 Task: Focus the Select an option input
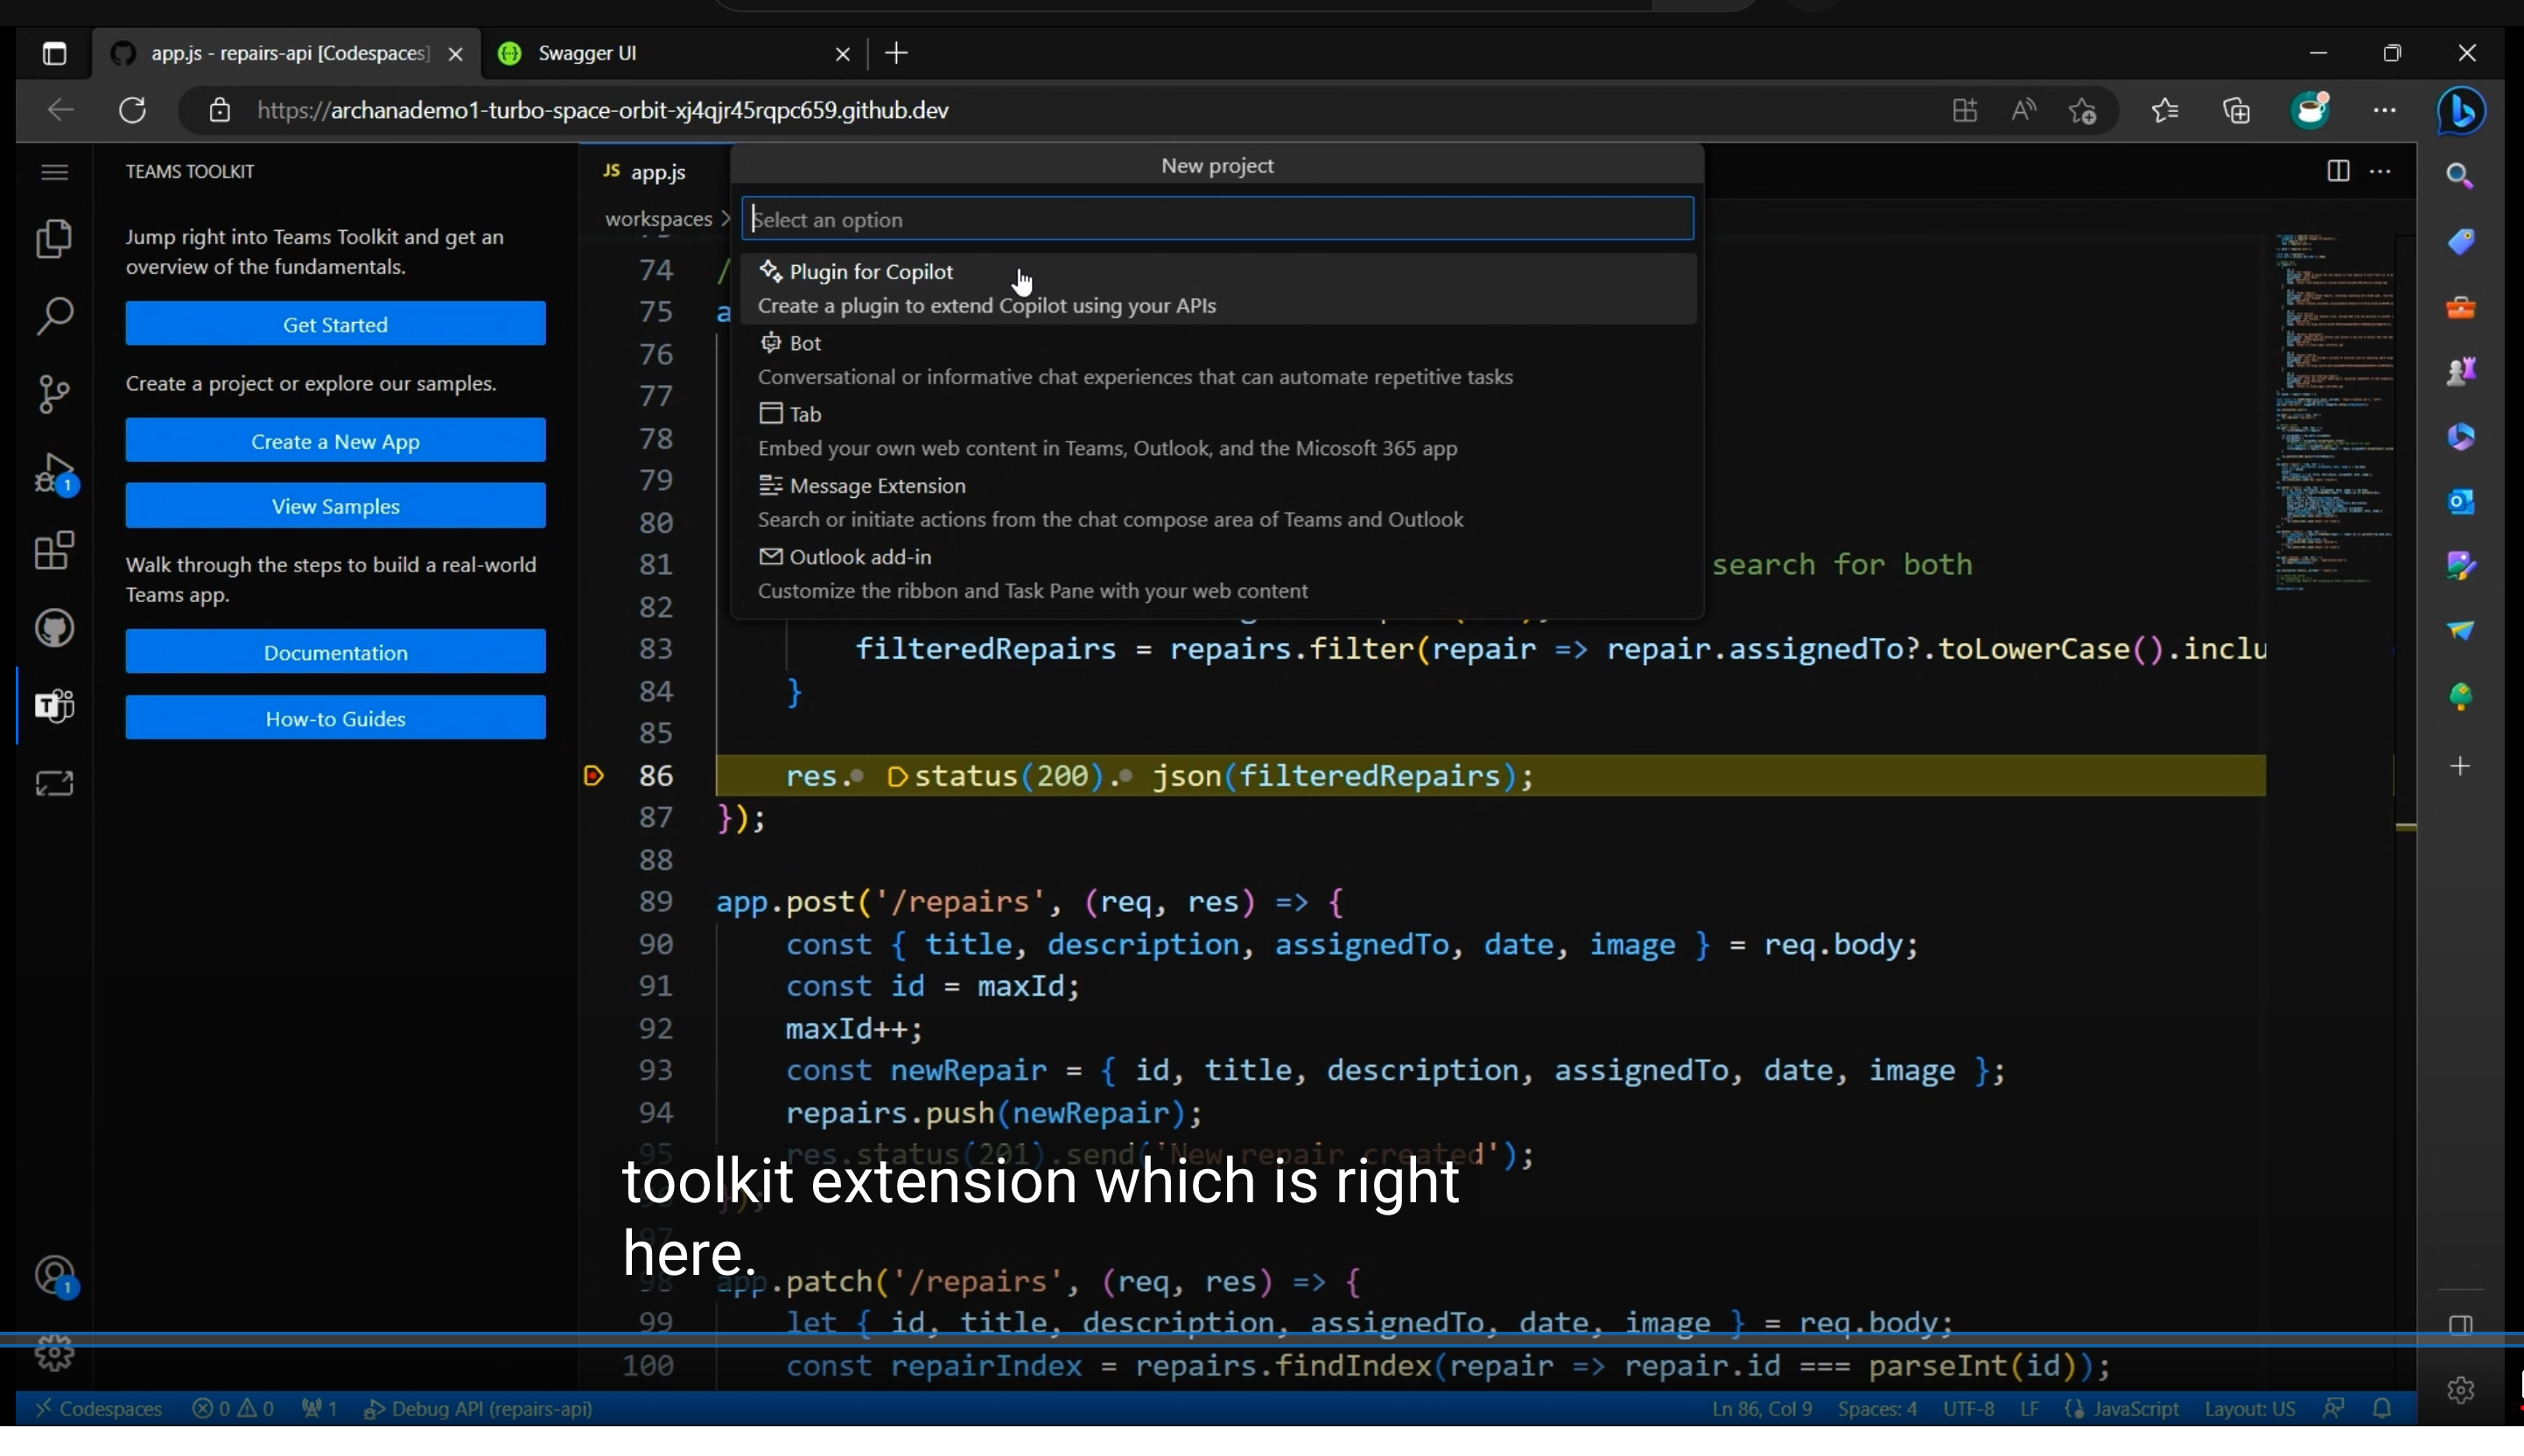pyautogui.click(x=1218, y=219)
